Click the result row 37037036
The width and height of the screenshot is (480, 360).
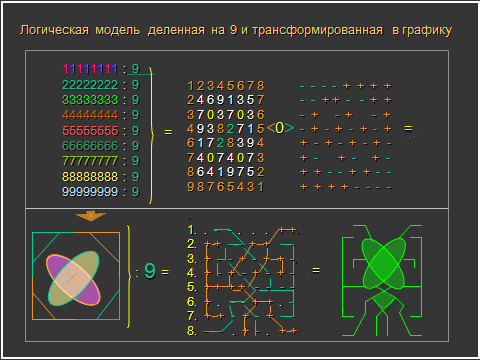click(x=226, y=115)
